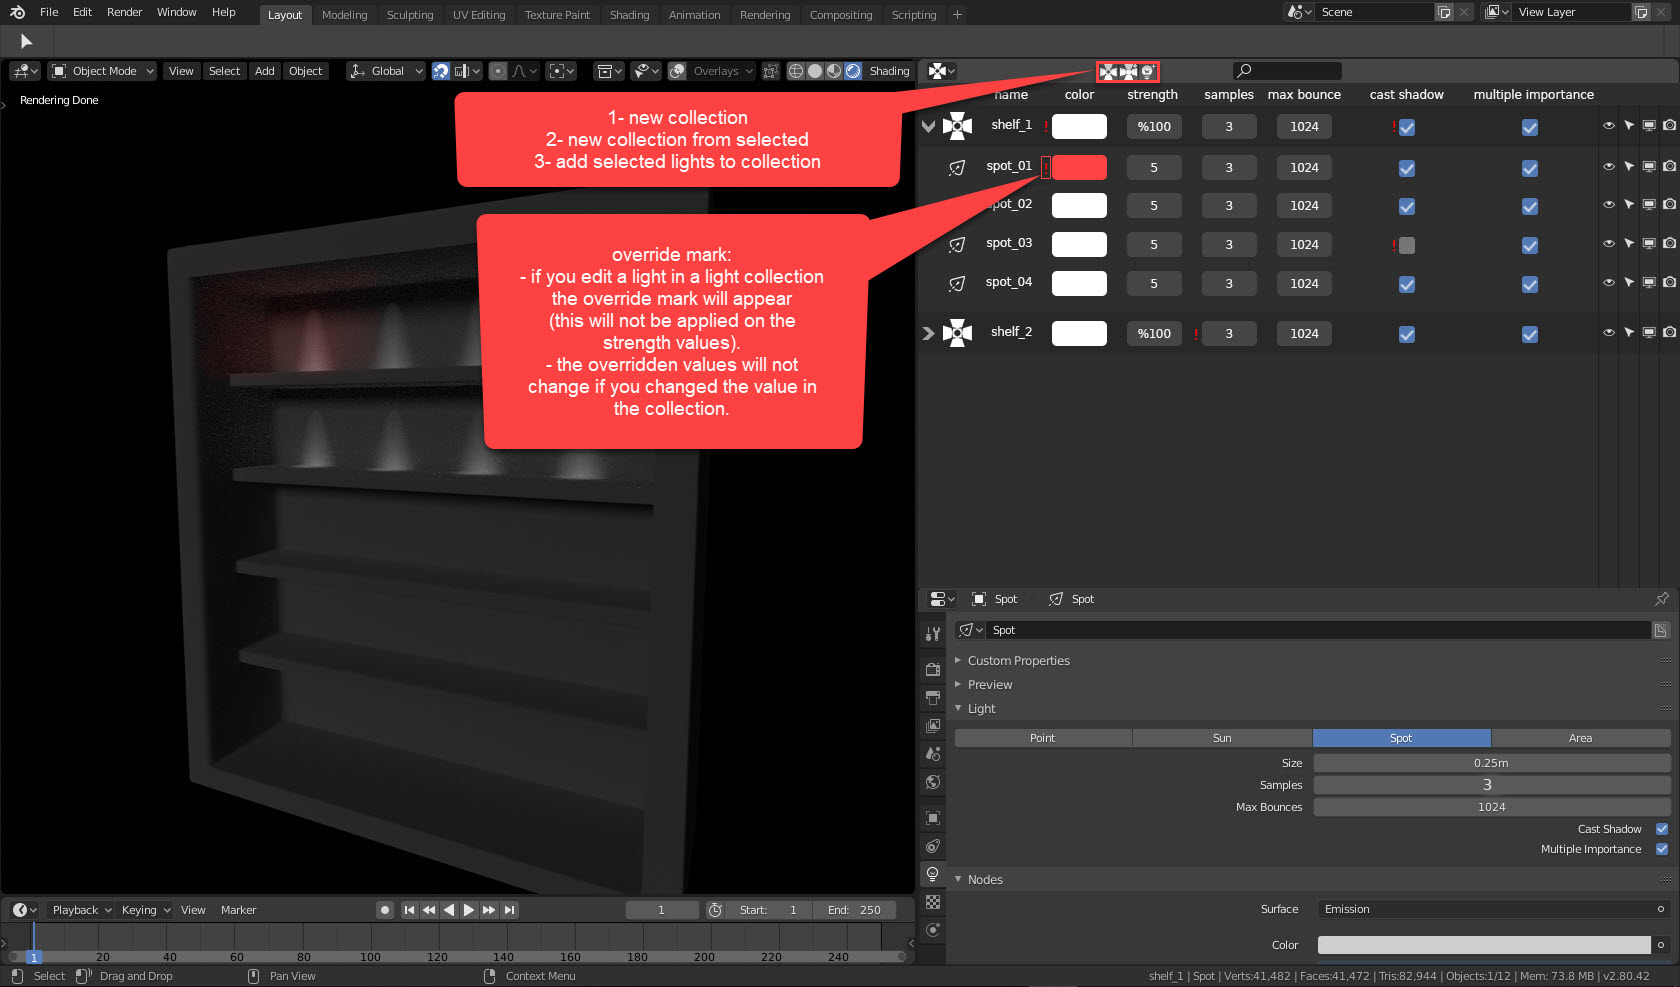Uncheck cast shadow for spot_01
The width and height of the screenshot is (1680, 987).
(x=1407, y=168)
